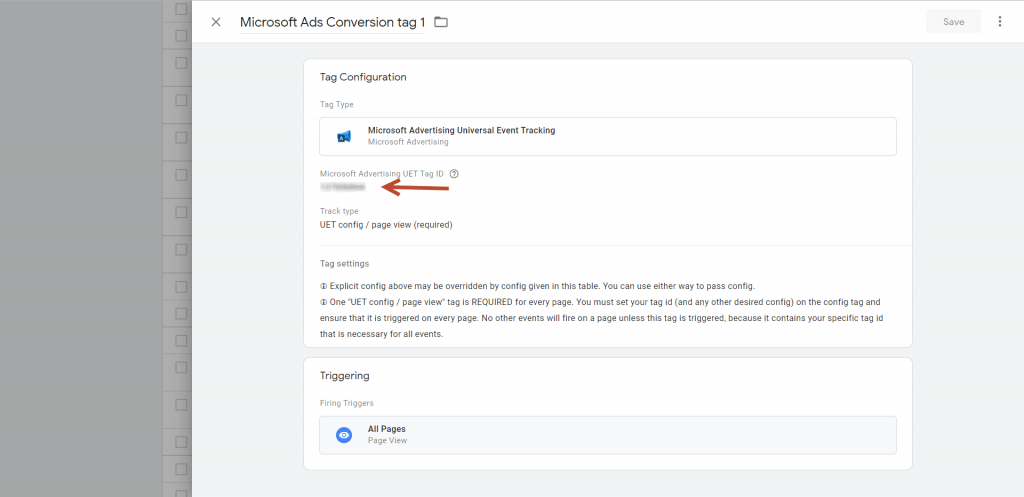Open help icon beside UET Tag ID

pos(455,174)
